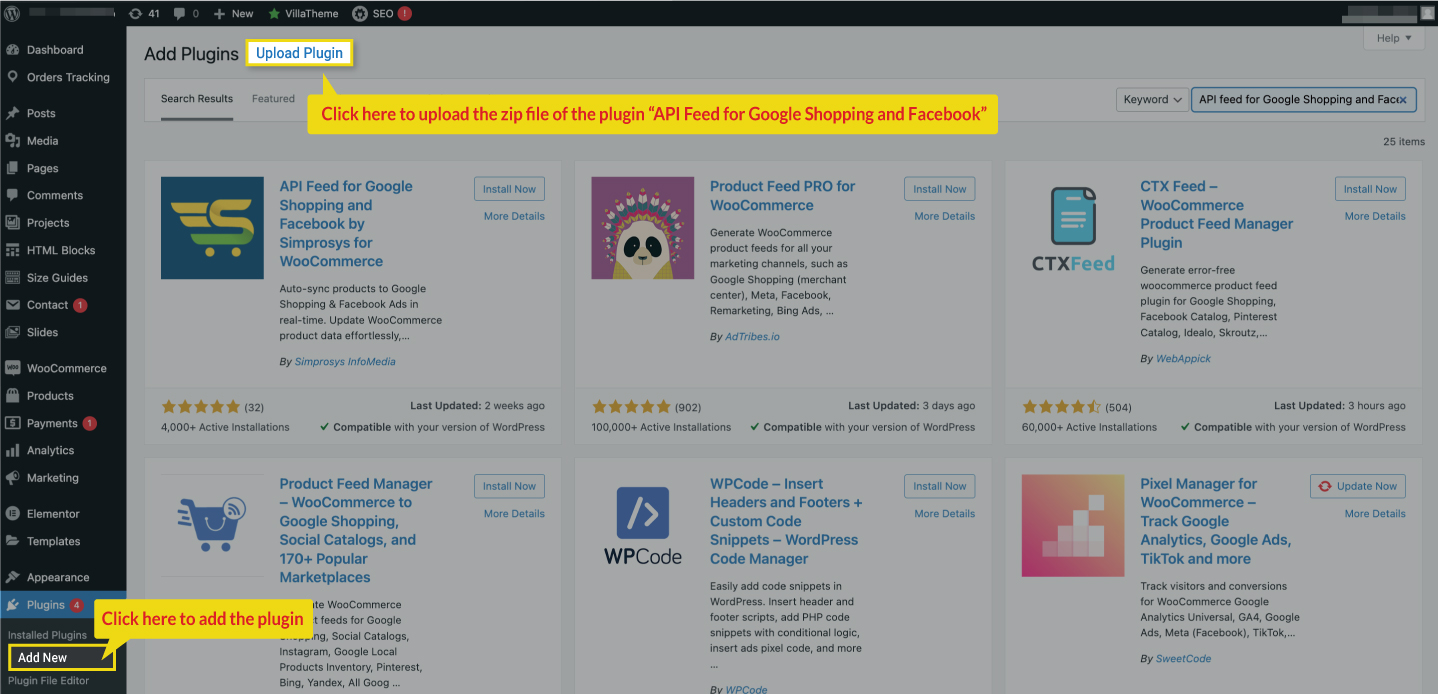Click the Posts pin icon in sidebar
Viewport: 1438px width, 694px height.
13,113
